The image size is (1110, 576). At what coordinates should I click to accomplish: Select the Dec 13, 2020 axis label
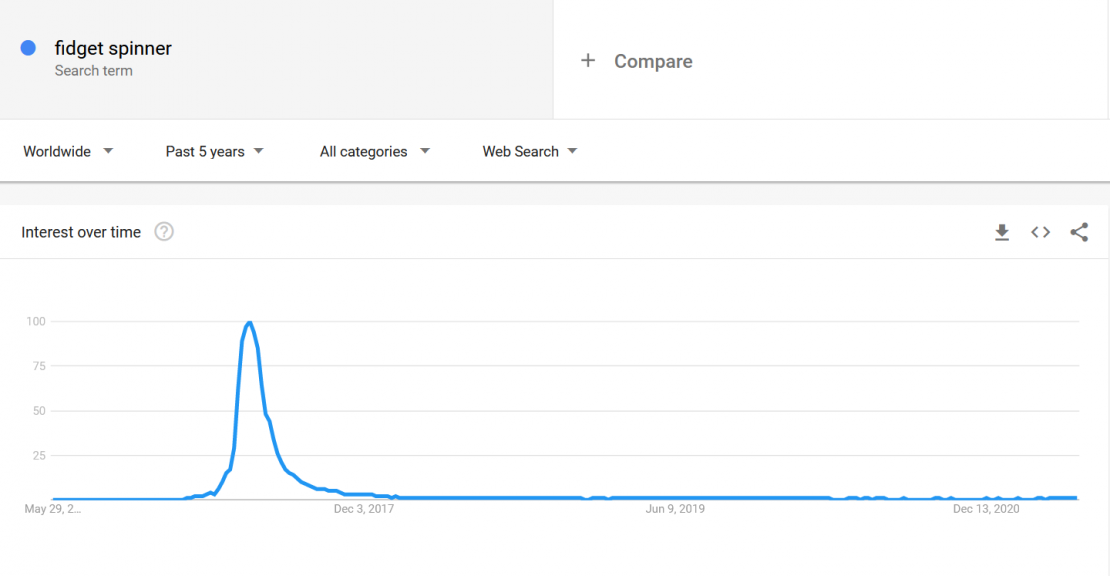pos(986,509)
